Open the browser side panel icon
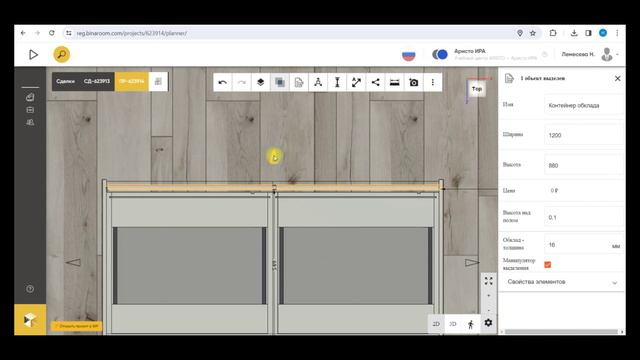Screen dimensions: 640x360 [x=588, y=33]
